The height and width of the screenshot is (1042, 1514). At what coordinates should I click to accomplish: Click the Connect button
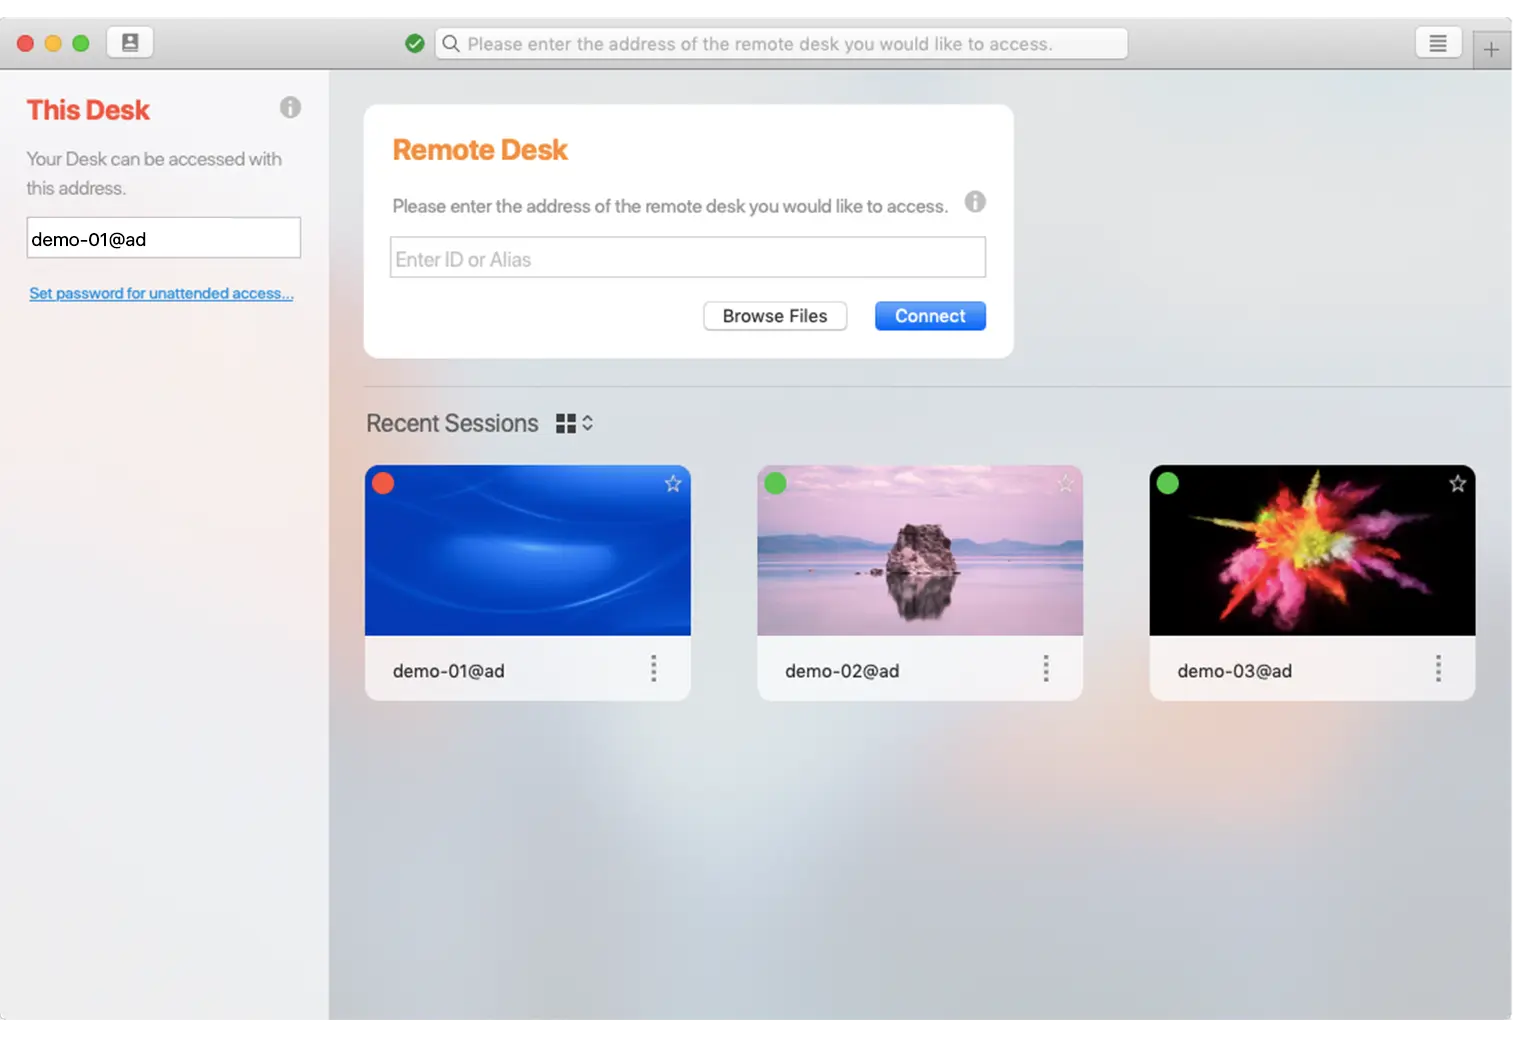coord(930,316)
